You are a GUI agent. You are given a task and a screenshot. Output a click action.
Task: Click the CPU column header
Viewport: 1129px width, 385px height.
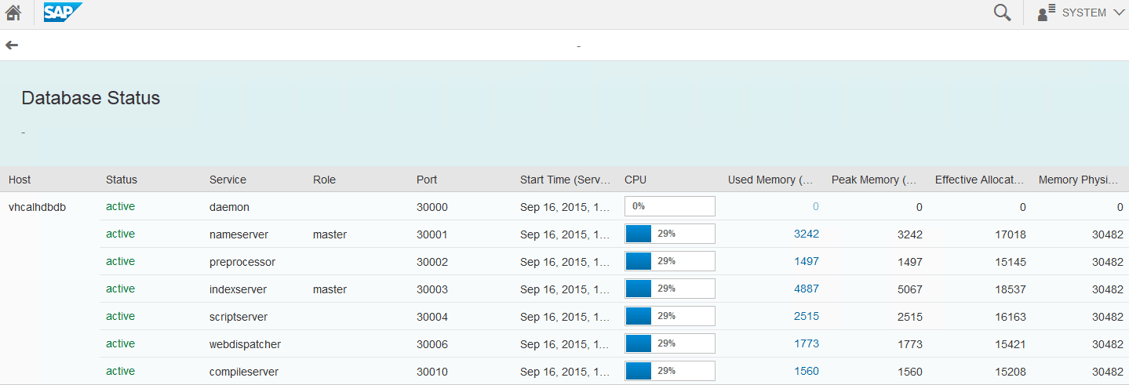[636, 179]
